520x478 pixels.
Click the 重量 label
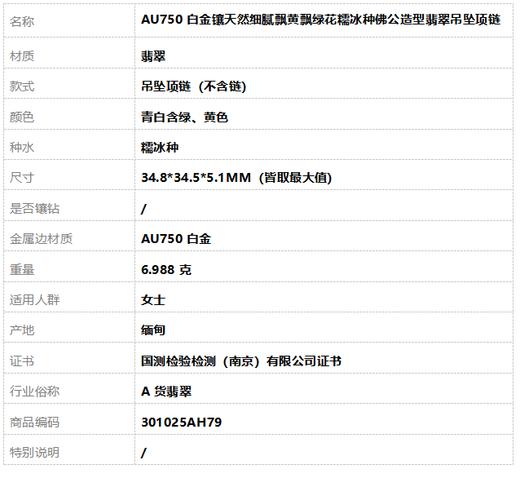coord(22,269)
